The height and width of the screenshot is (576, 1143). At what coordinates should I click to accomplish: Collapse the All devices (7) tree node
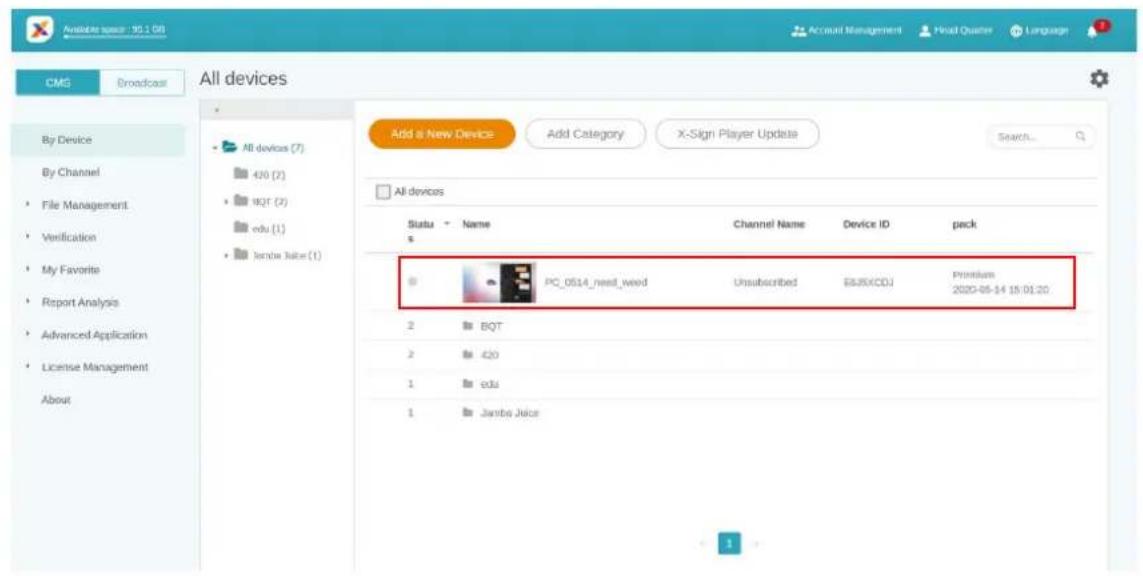[216, 148]
